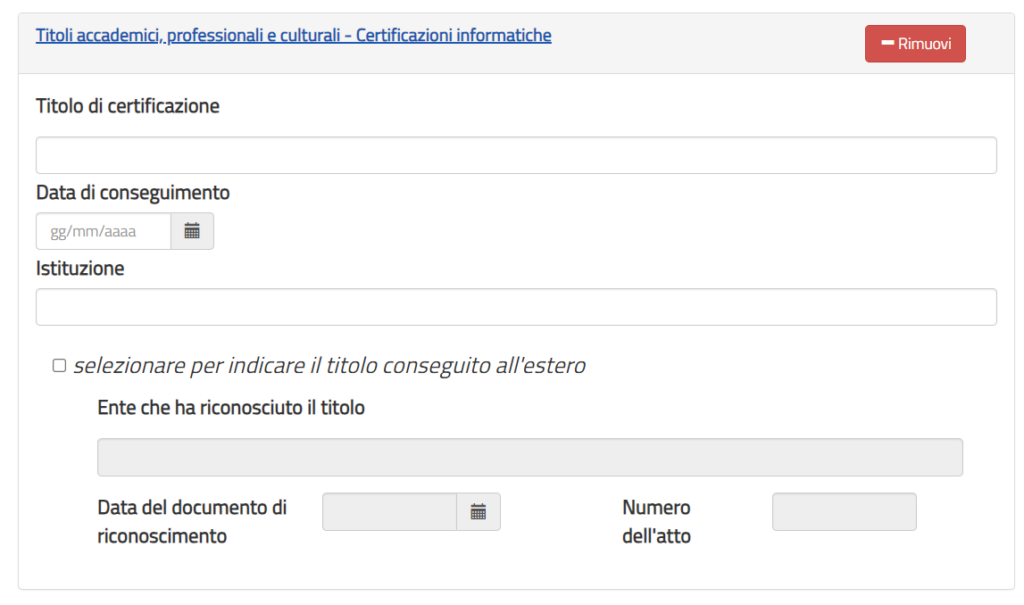1024x605 pixels.
Task: Click the 'Istituzione' label text
Action: [x=80, y=268]
